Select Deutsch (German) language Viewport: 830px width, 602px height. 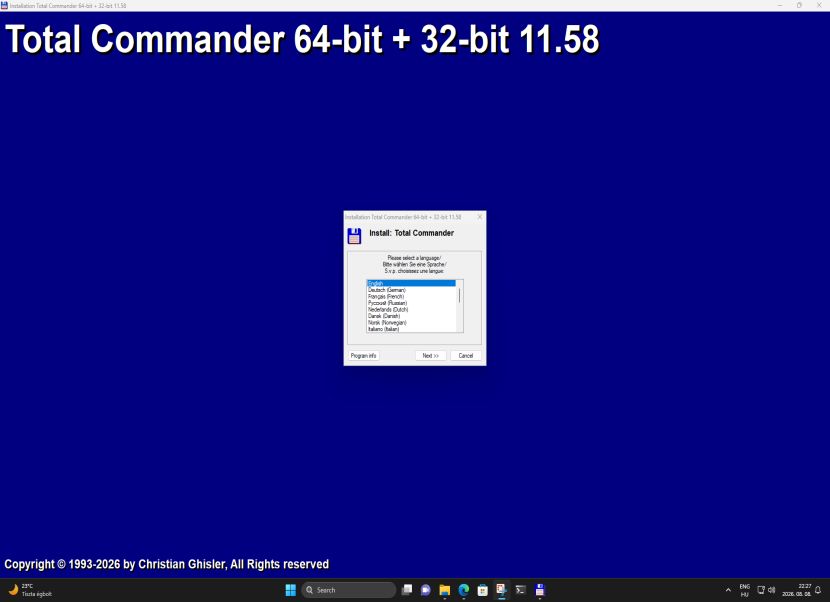pos(411,290)
